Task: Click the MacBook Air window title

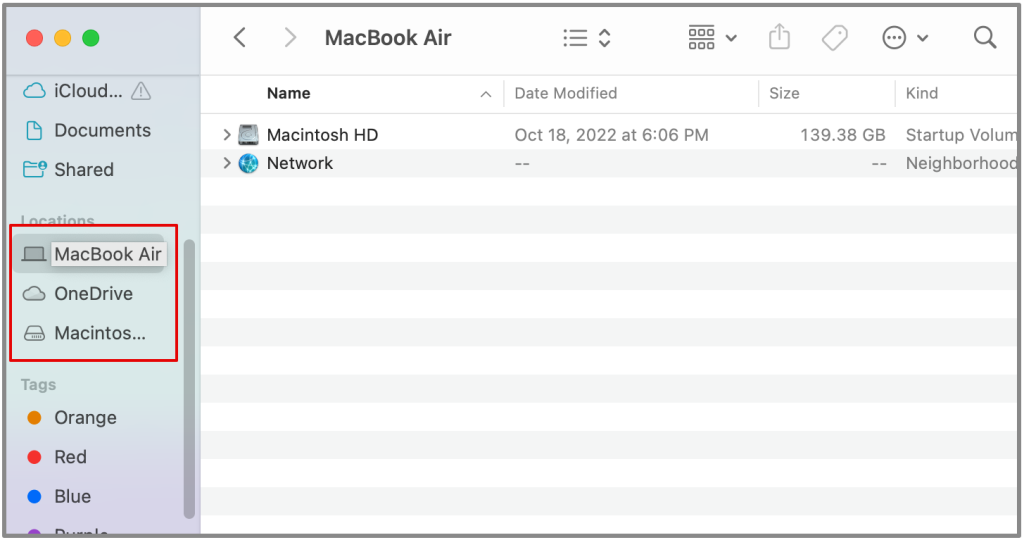Action: (x=388, y=38)
